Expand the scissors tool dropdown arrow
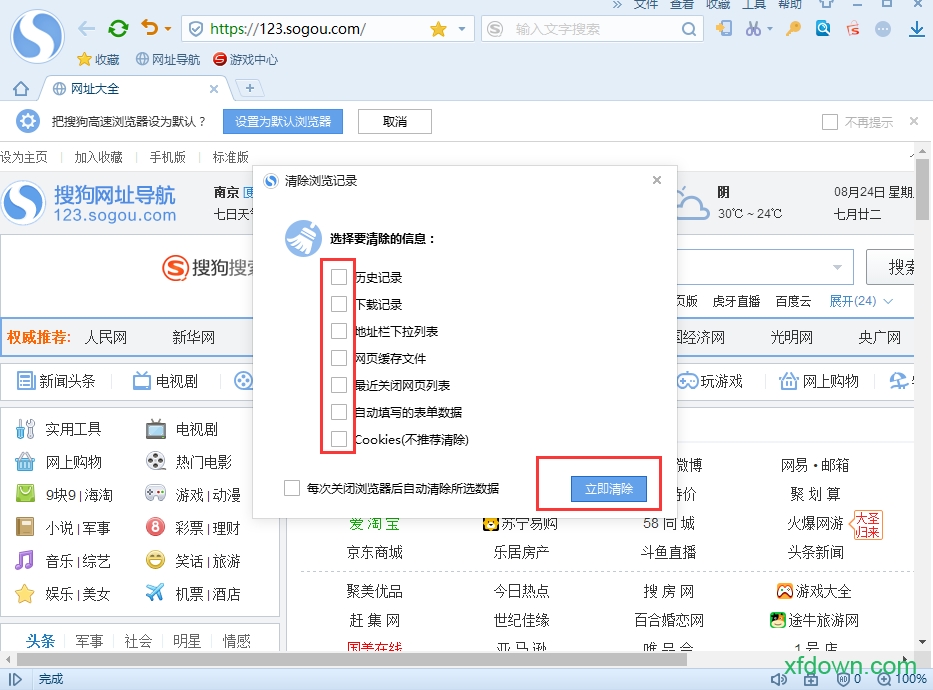Screen dimensions: 933x690 [770, 30]
